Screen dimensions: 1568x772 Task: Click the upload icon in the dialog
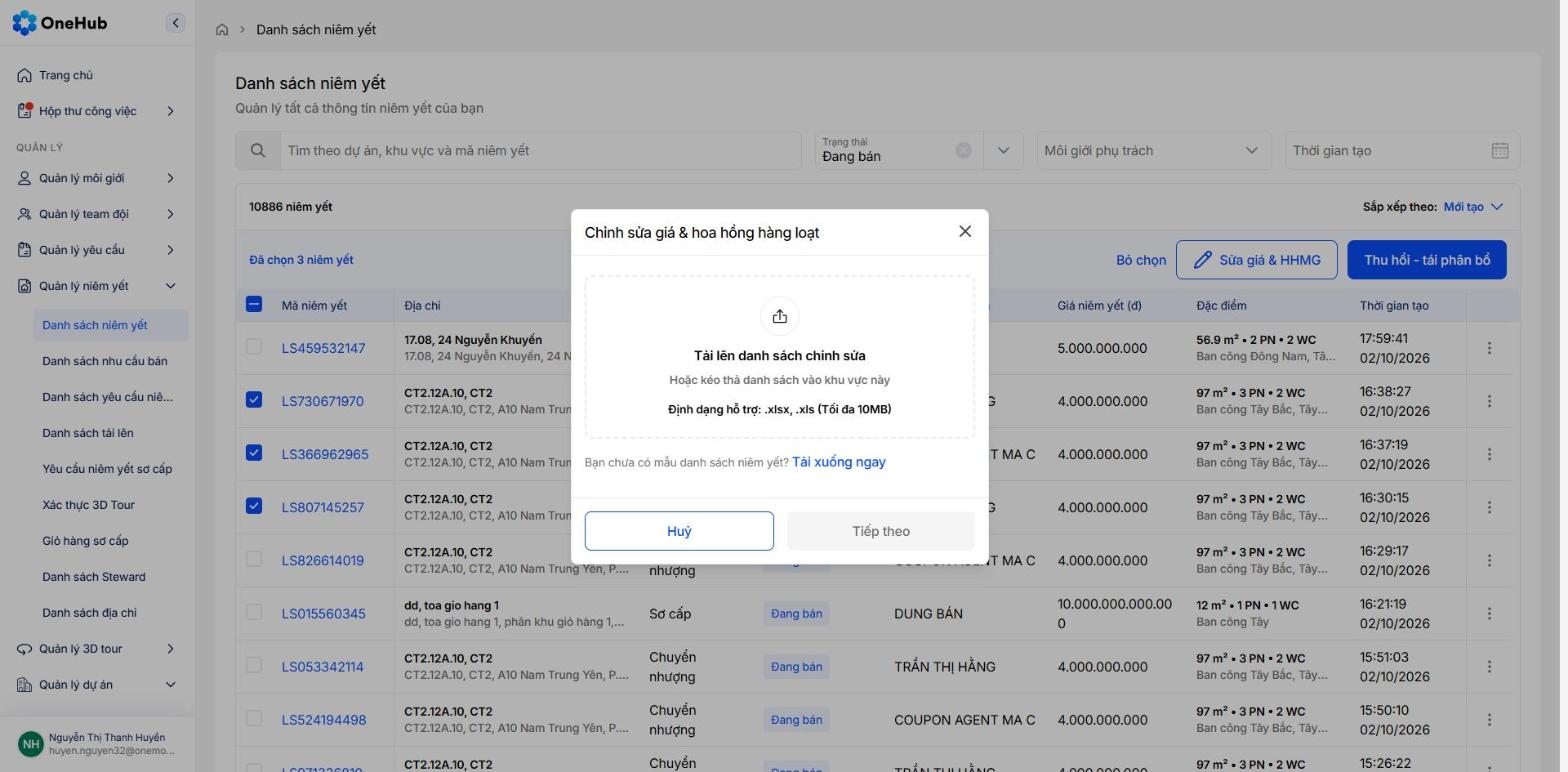(780, 317)
